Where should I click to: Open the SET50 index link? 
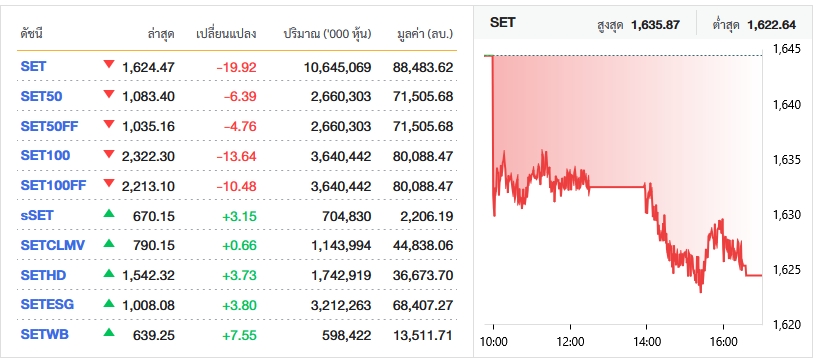click(41, 96)
